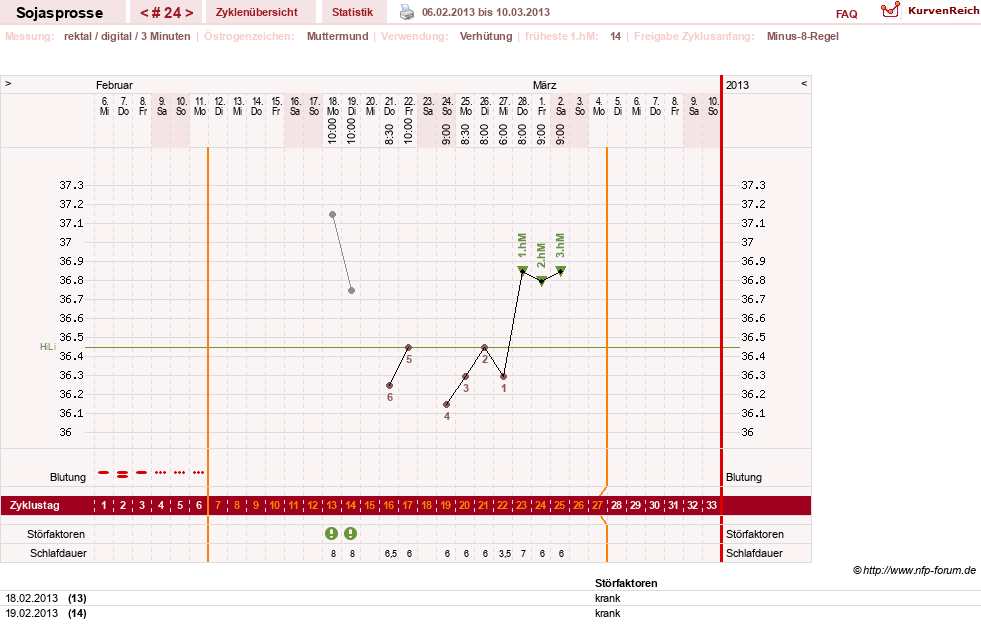Screen dimensions: 981x642
Task: Click temperature point labeled 2
Action: (x=484, y=347)
